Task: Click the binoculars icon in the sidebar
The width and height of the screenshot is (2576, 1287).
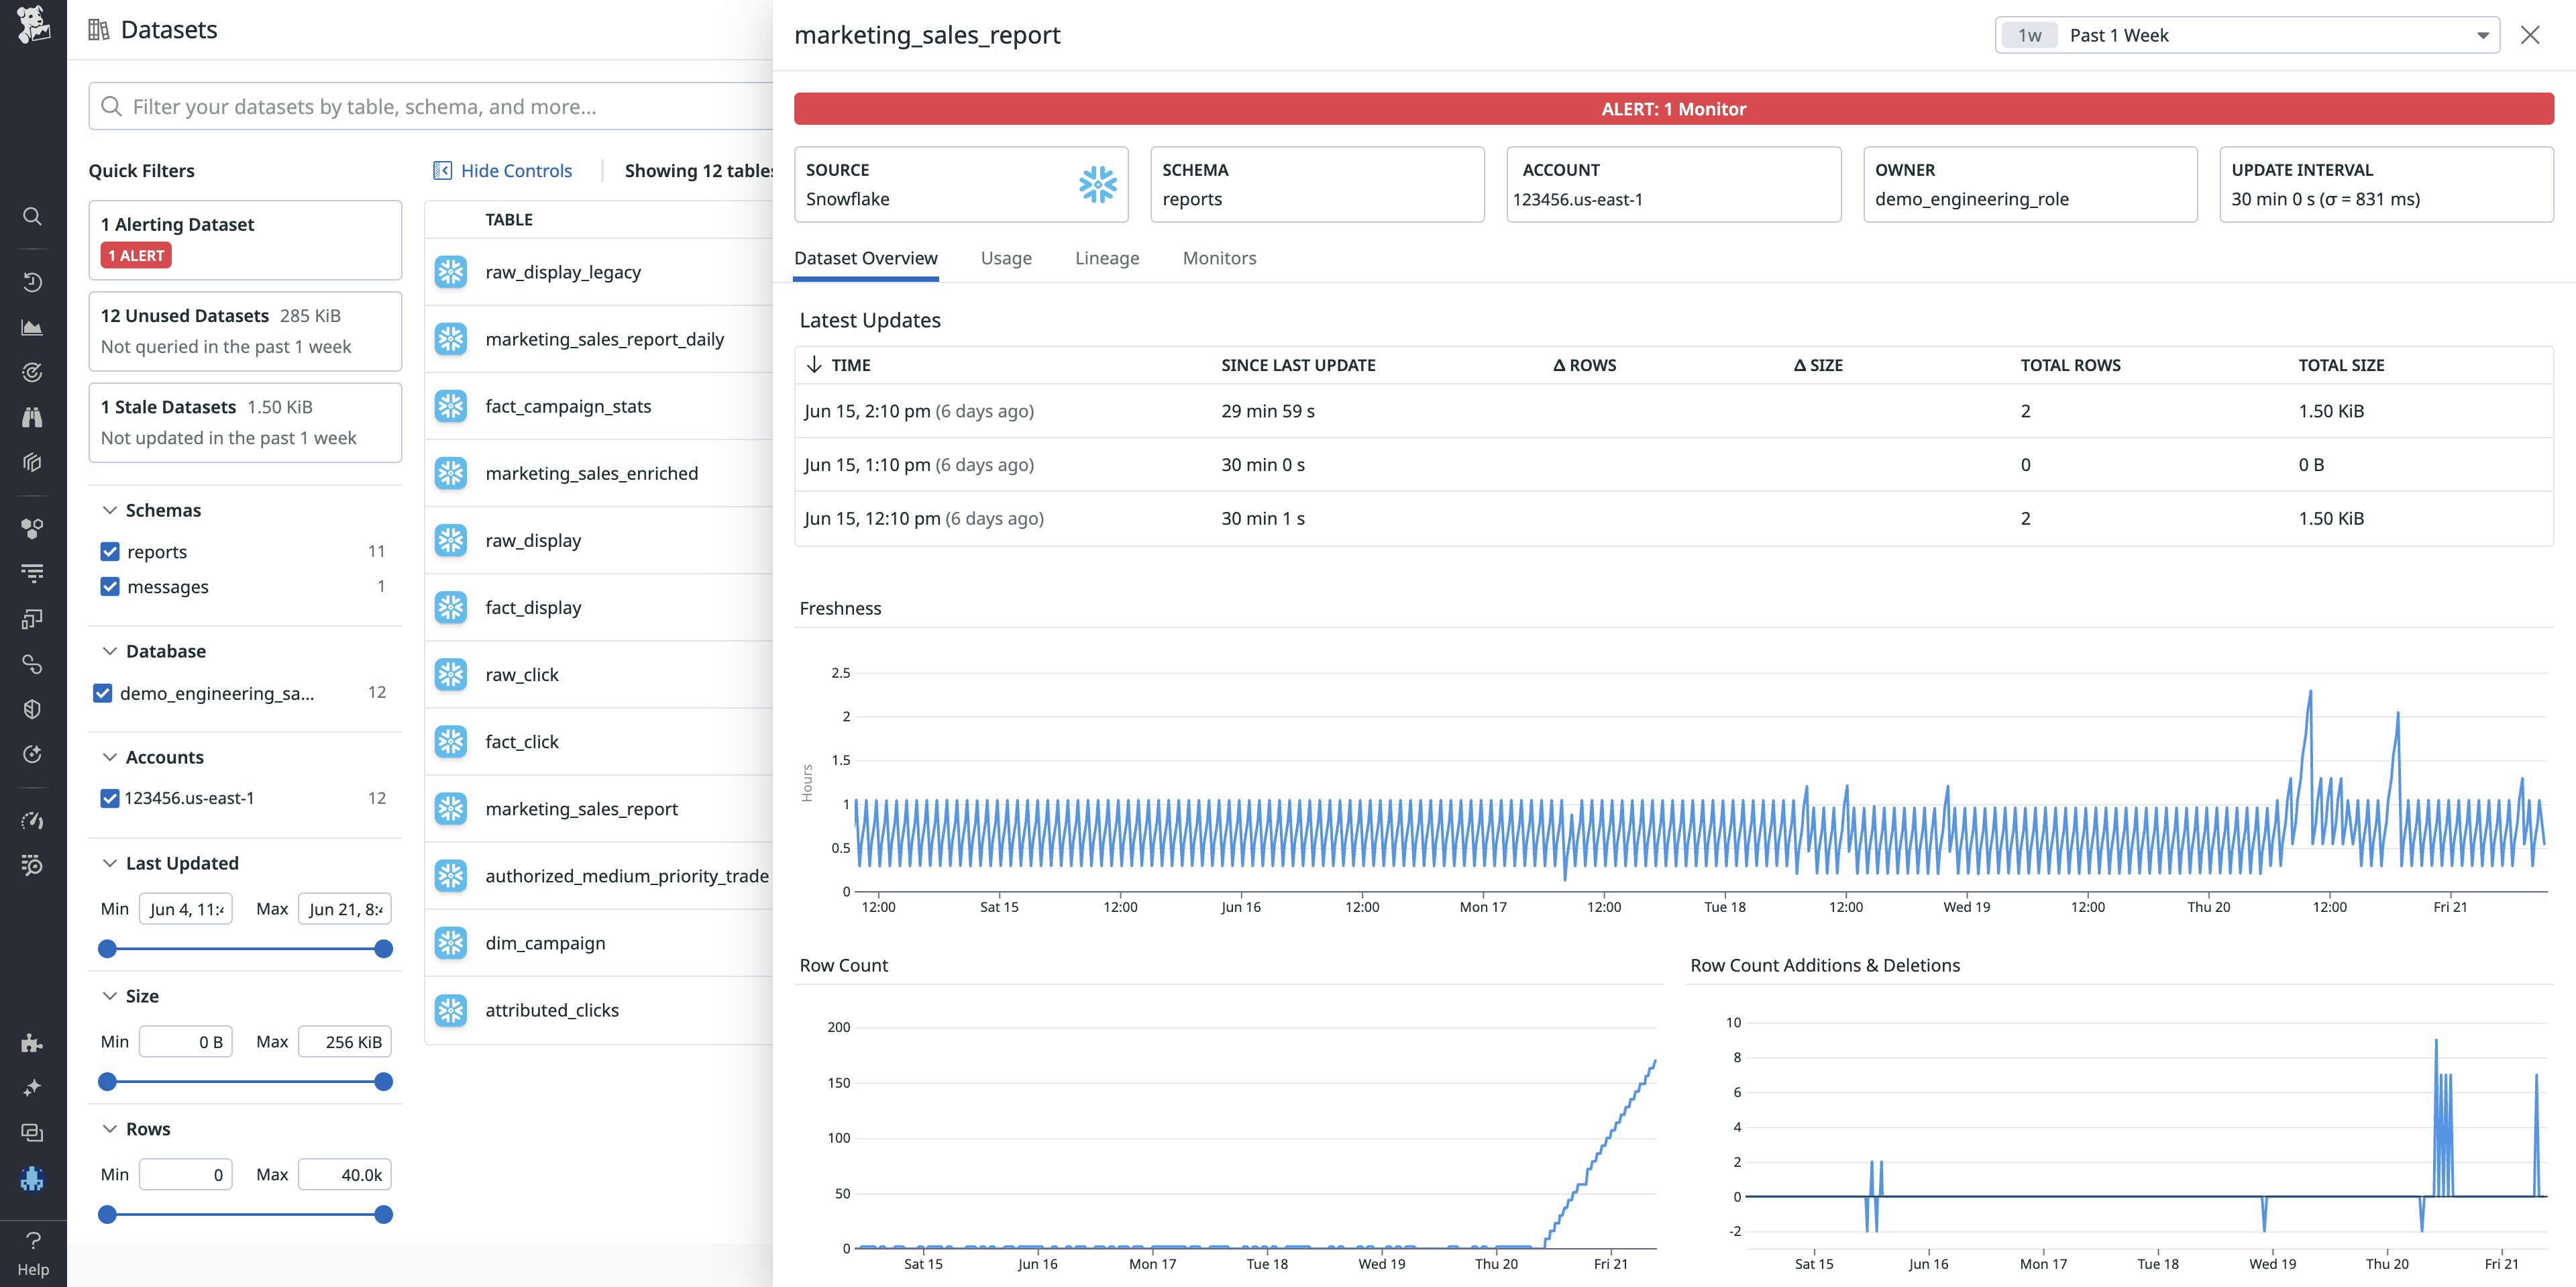Action: (x=32, y=417)
